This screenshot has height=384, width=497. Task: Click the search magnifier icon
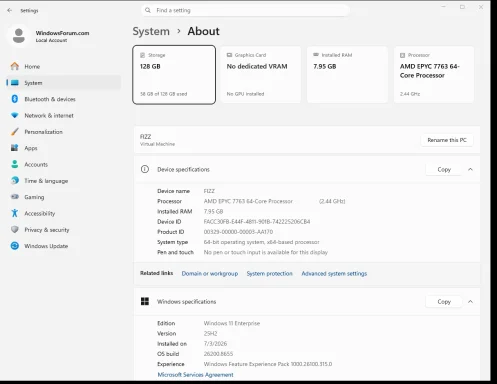148,10
